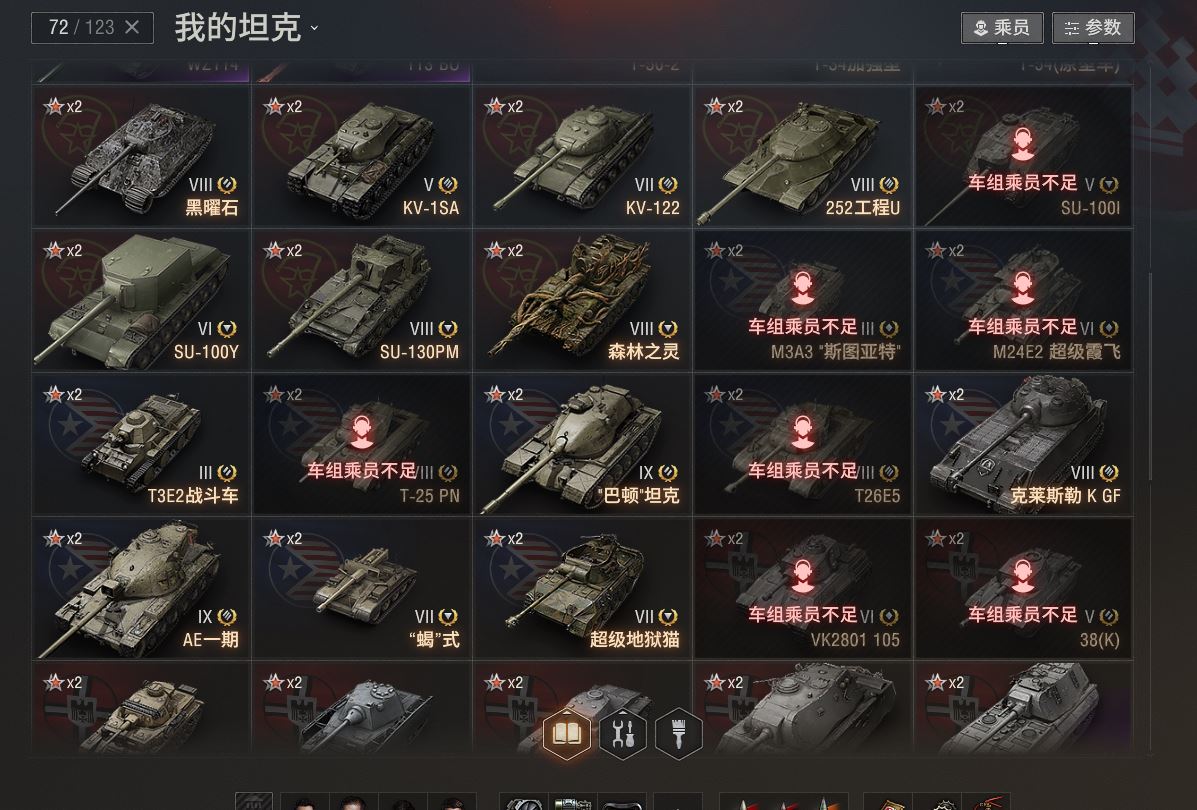Click the class badge next to KV-1SA
This screenshot has width=1197, height=810.
[x=448, y=185]
